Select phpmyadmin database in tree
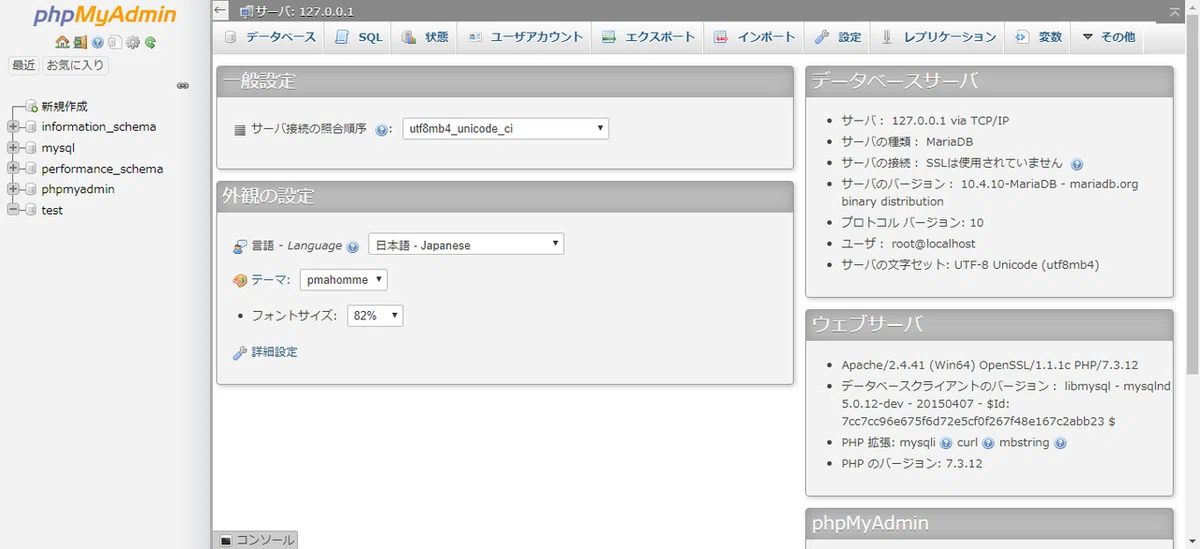The width and height of the screenshot is (1200, 549). coord(78,189)
